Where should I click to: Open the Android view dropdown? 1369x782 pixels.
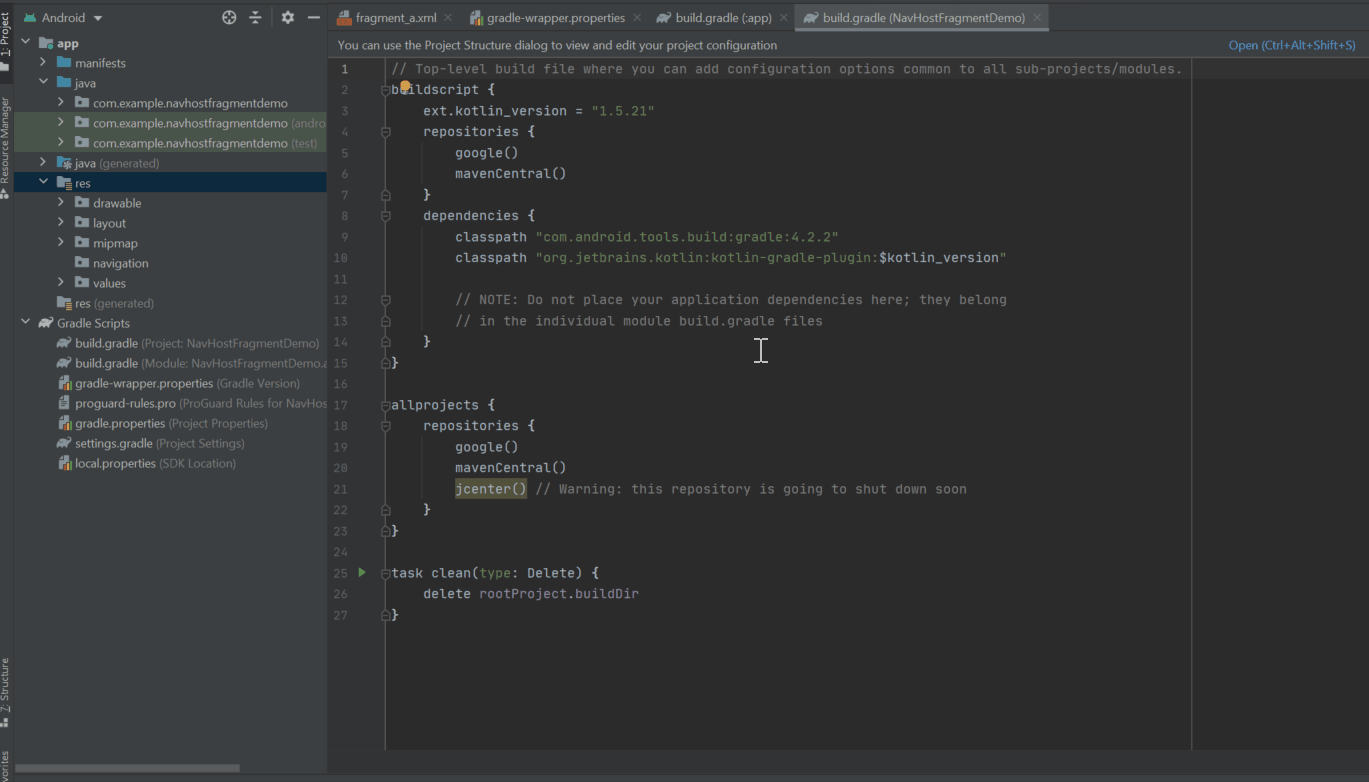(x=62, y=17)
